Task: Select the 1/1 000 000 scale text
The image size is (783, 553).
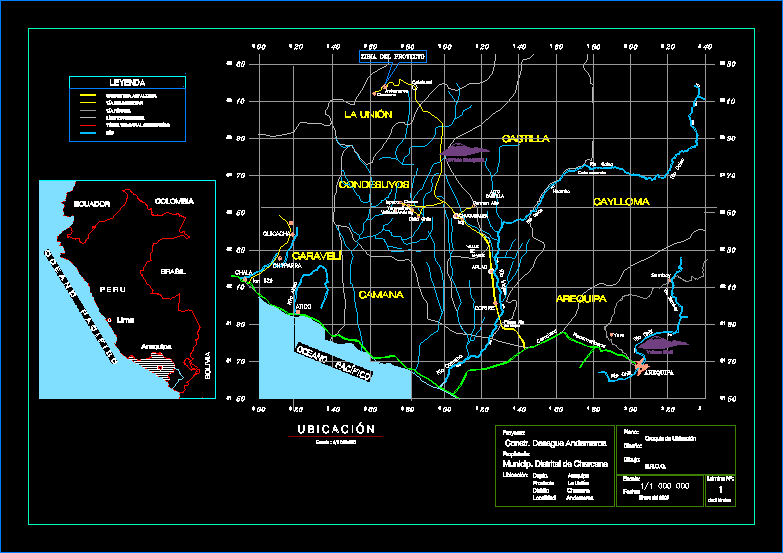Action: coord(658,485)
